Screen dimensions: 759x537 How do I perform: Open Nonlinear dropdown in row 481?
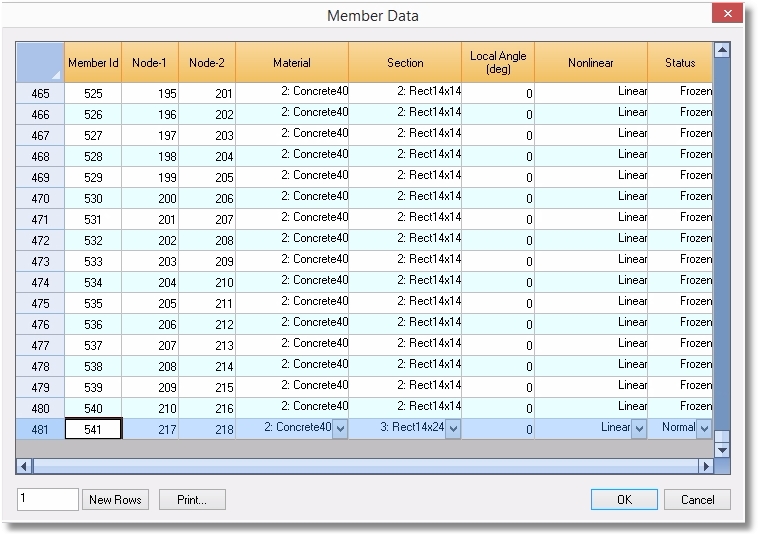639,429
